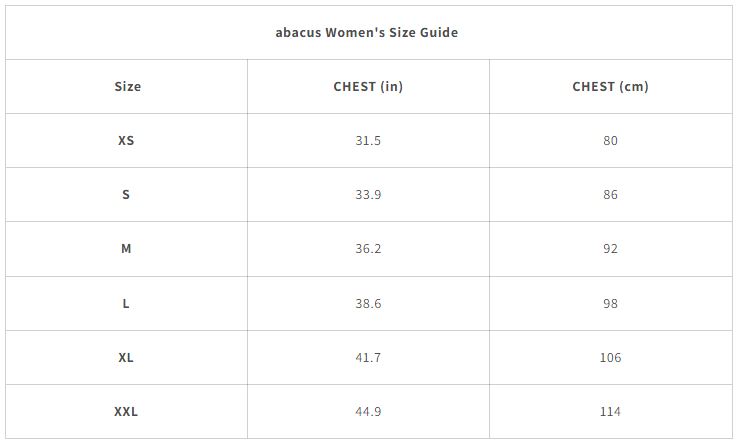Click the abacus Women's Size Guide title

pos(367,32)
